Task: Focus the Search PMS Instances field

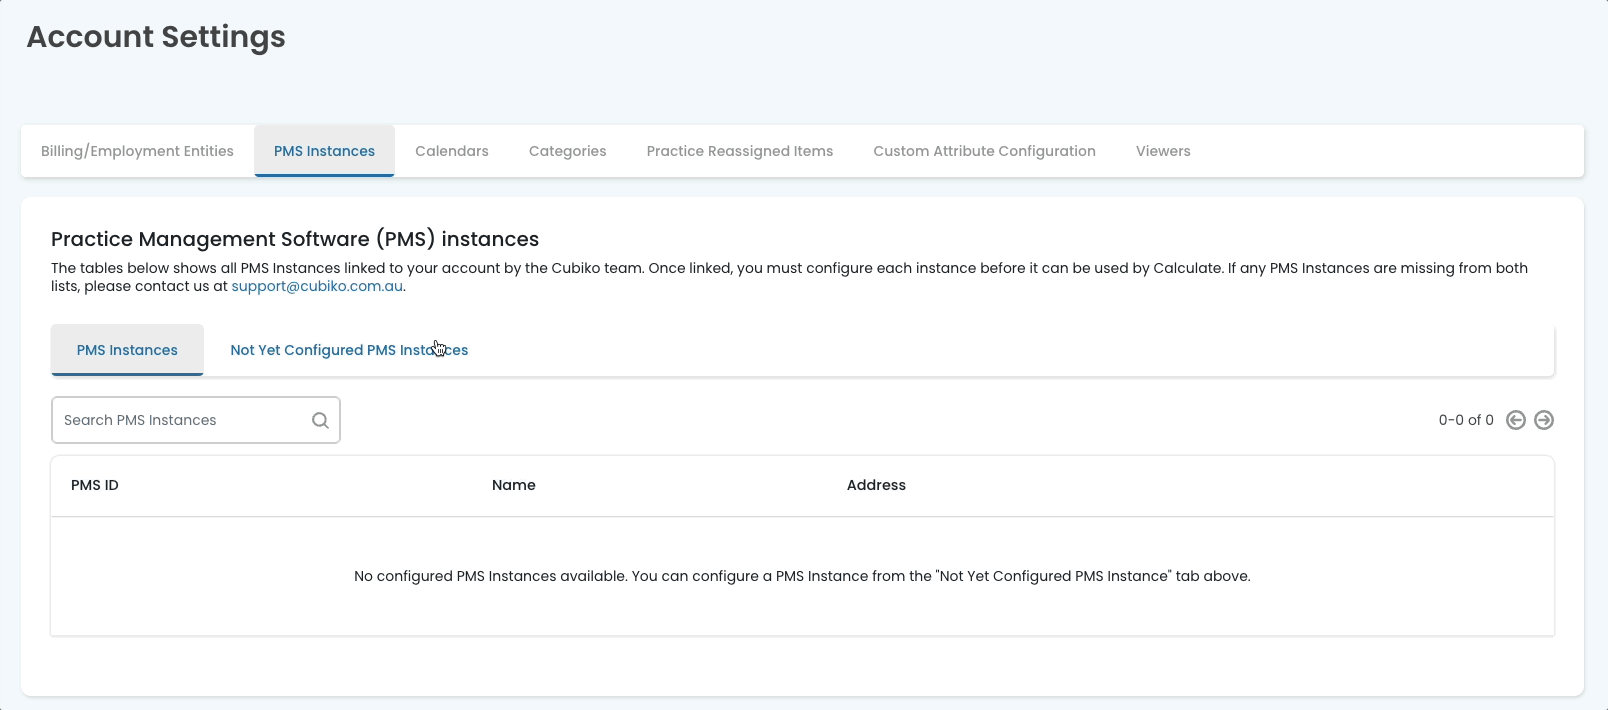Action: point(180,420)
